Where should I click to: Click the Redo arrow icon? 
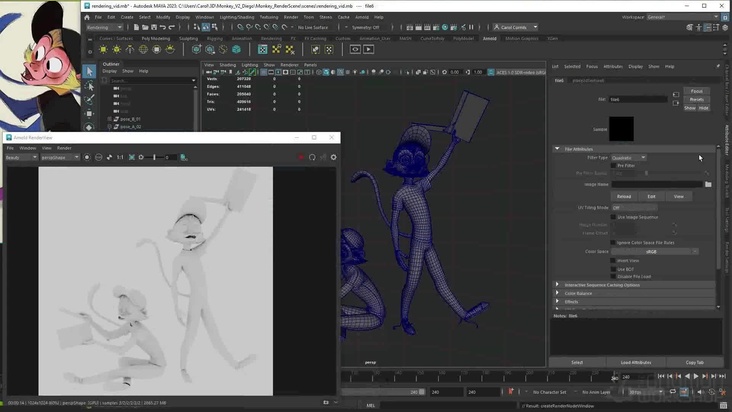171,28
